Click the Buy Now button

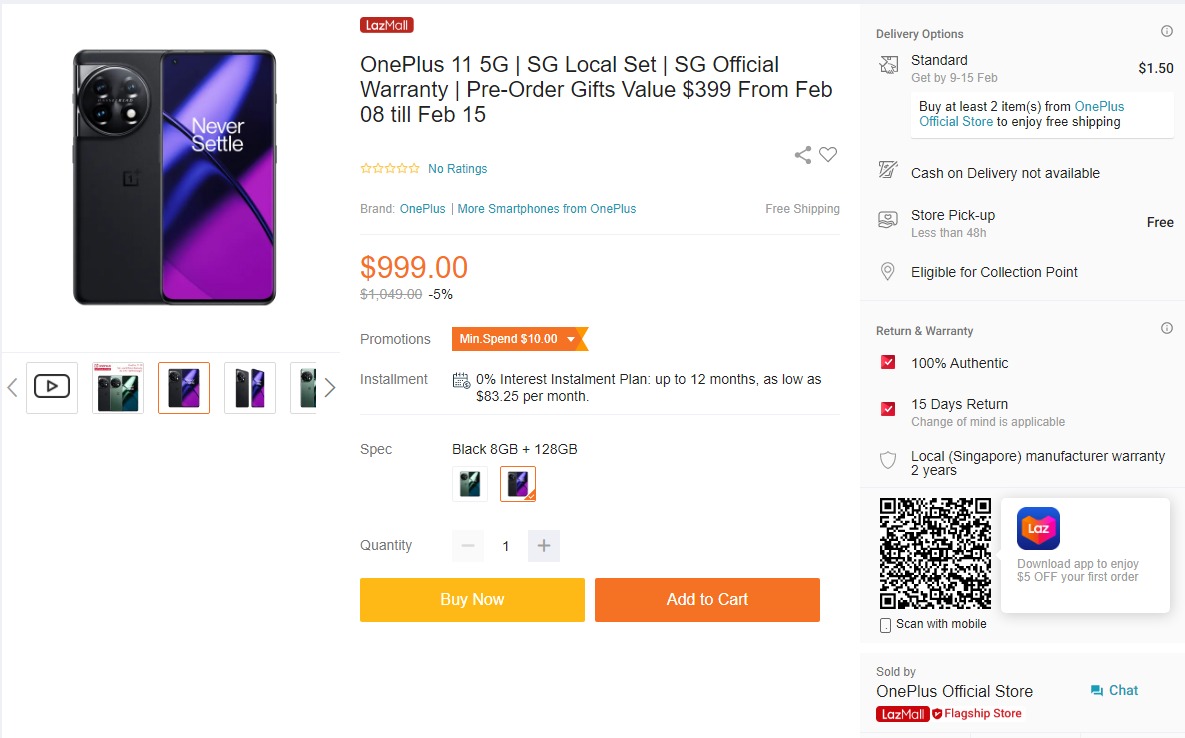coord(472,600)
